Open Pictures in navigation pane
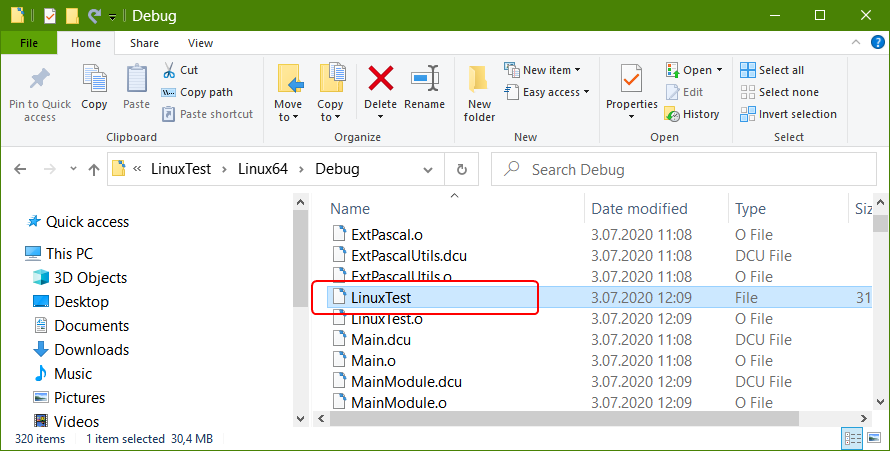 coord(69,398)
